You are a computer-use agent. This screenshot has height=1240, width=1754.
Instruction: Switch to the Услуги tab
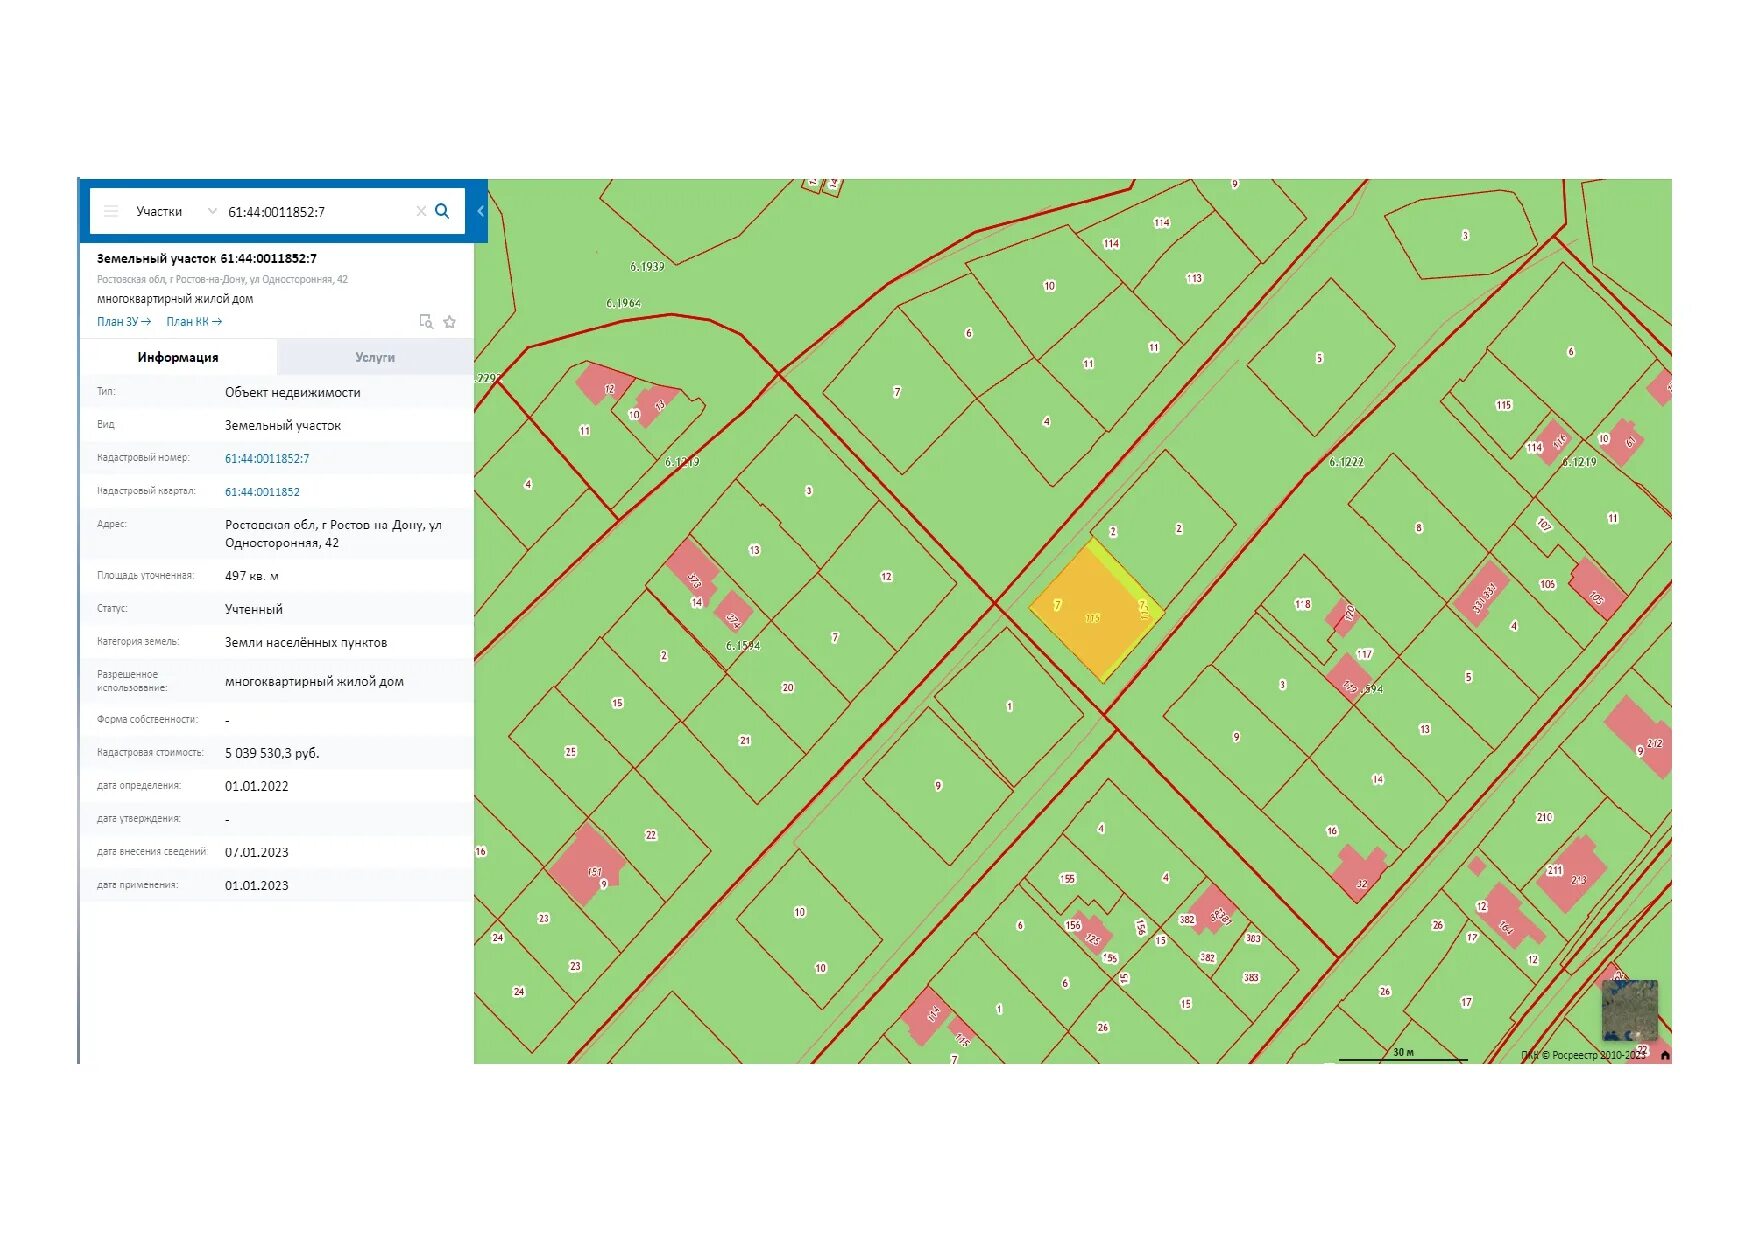pyautogui.click(x=375, y=357)
